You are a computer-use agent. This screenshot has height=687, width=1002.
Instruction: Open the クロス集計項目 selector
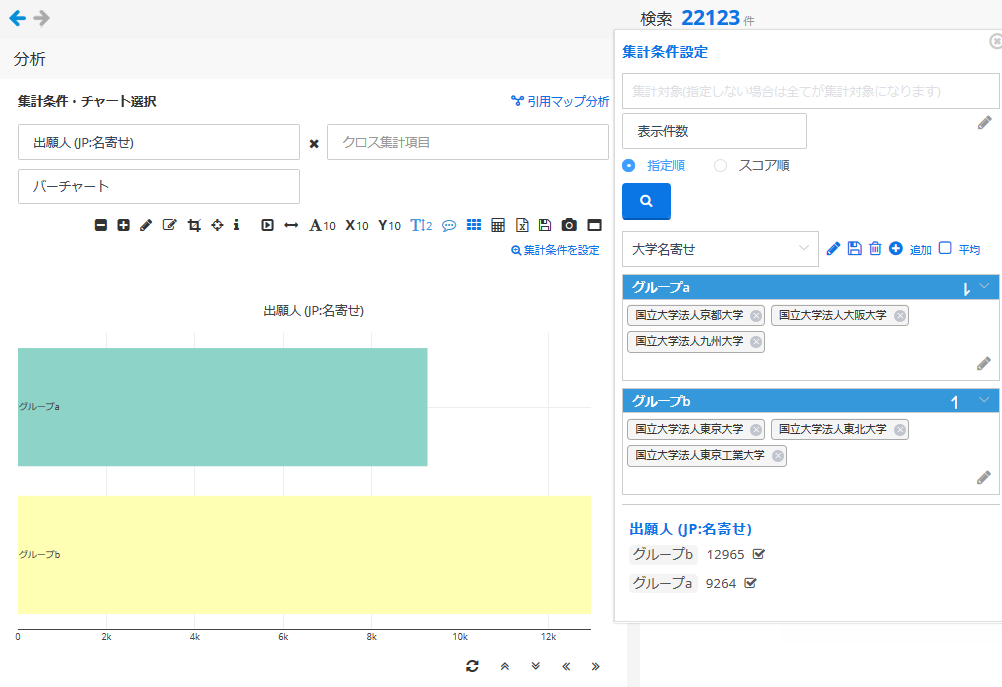coord(468,142)
